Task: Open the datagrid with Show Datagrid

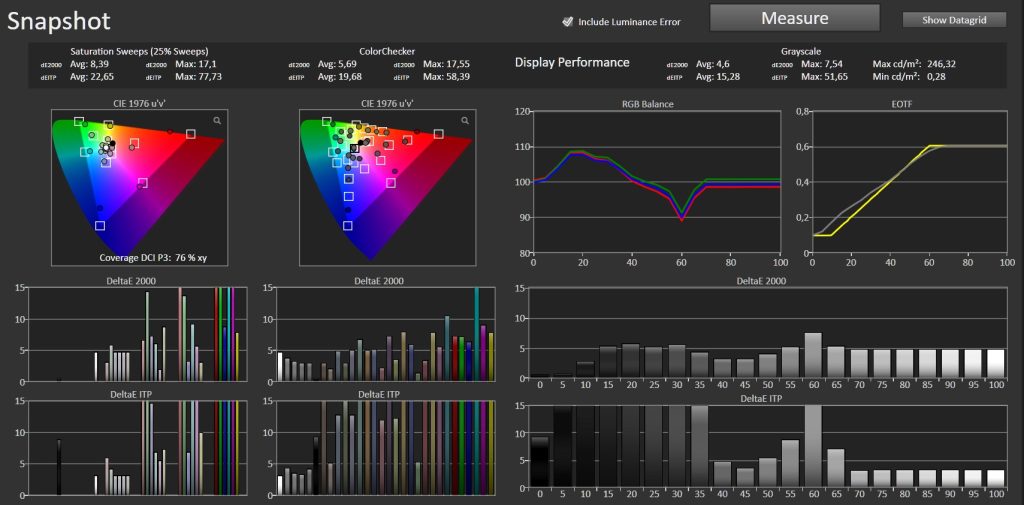Action: coord(953,20)
